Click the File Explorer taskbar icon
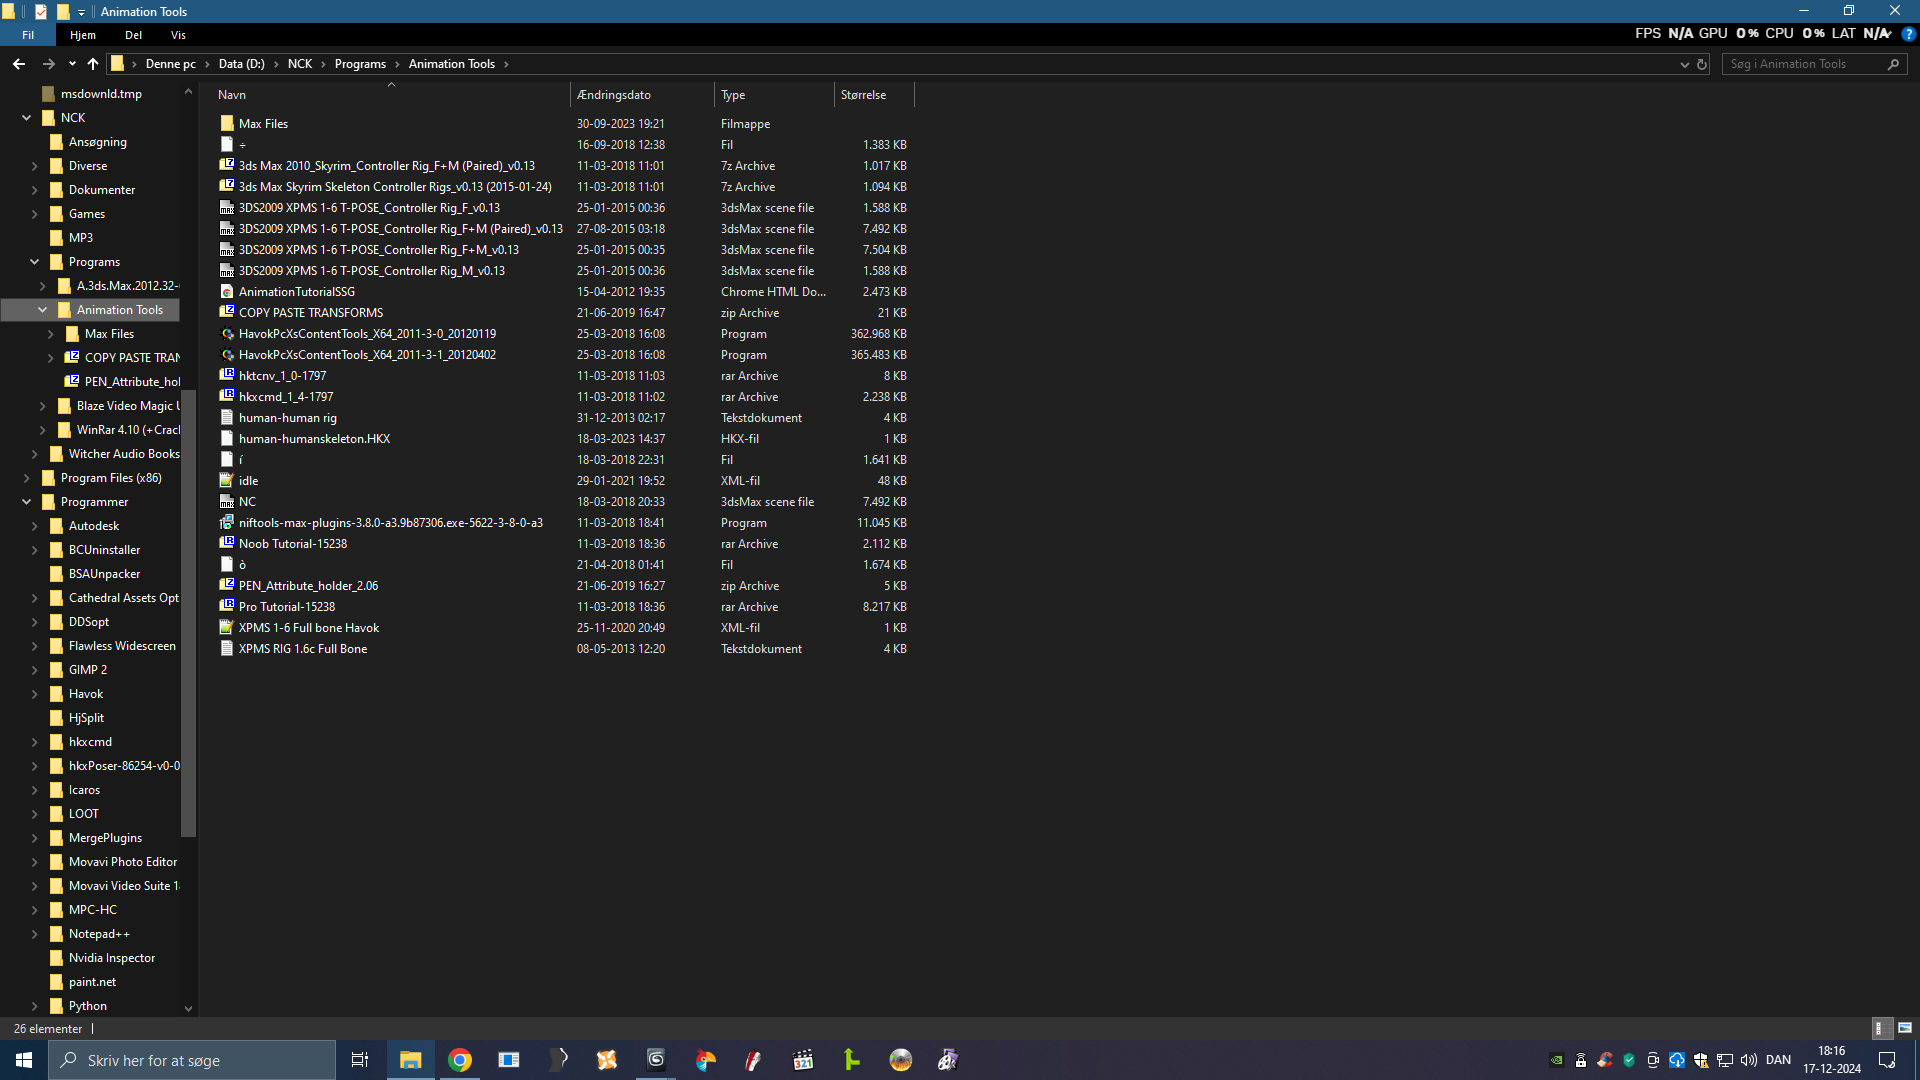The height and width of the screenshot is (1080, 1920). (x=410, y=1060)
